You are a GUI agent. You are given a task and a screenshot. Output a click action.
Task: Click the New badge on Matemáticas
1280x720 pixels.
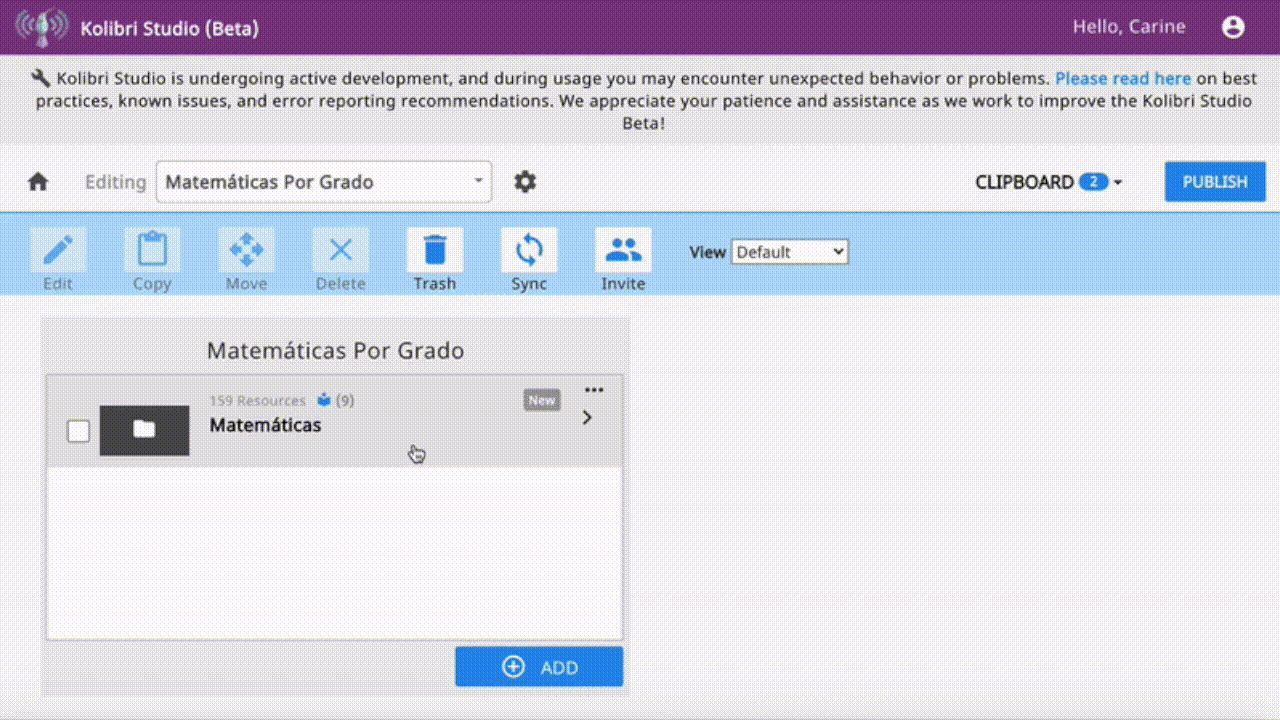pyautogui.click(x=542, y=400)
